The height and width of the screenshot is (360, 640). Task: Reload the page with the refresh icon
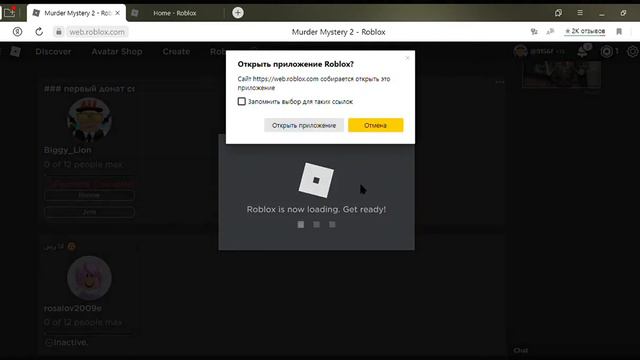[39, 31]
